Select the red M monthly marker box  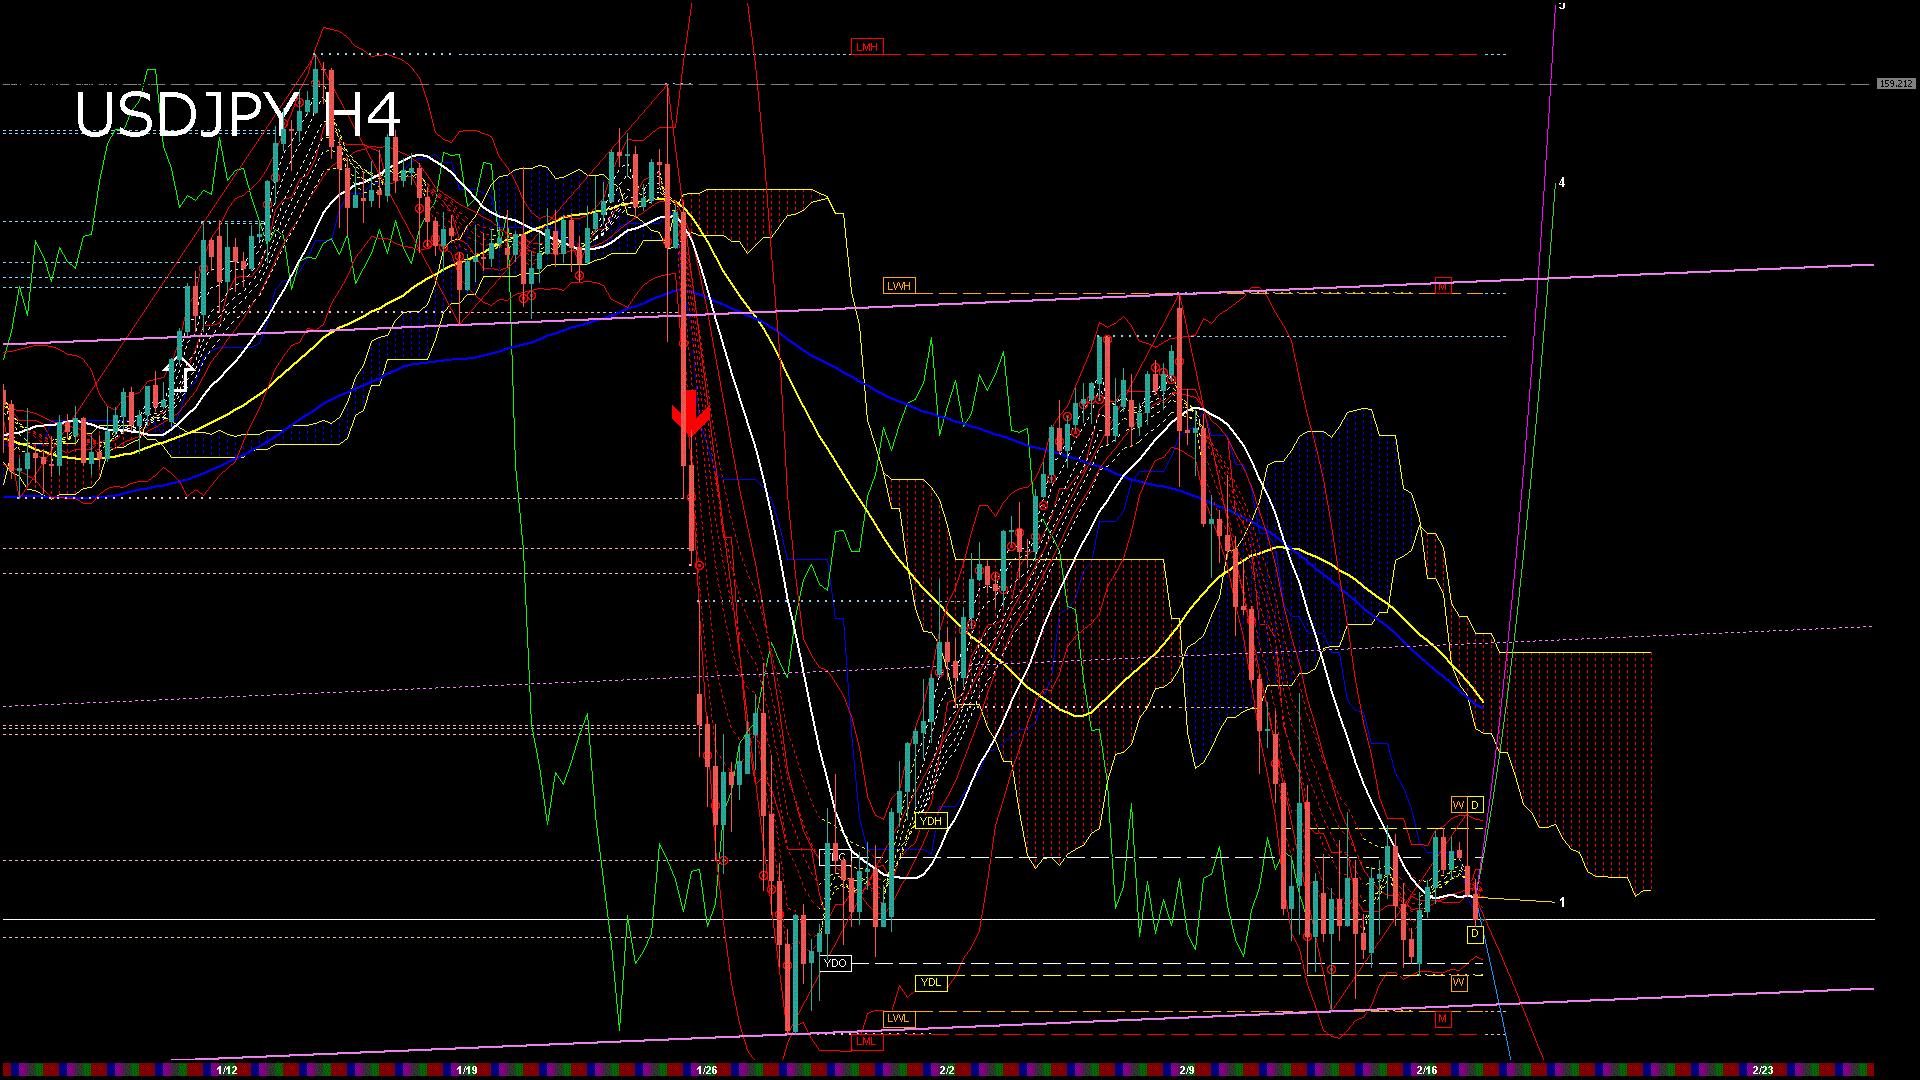(1443, 1020)
